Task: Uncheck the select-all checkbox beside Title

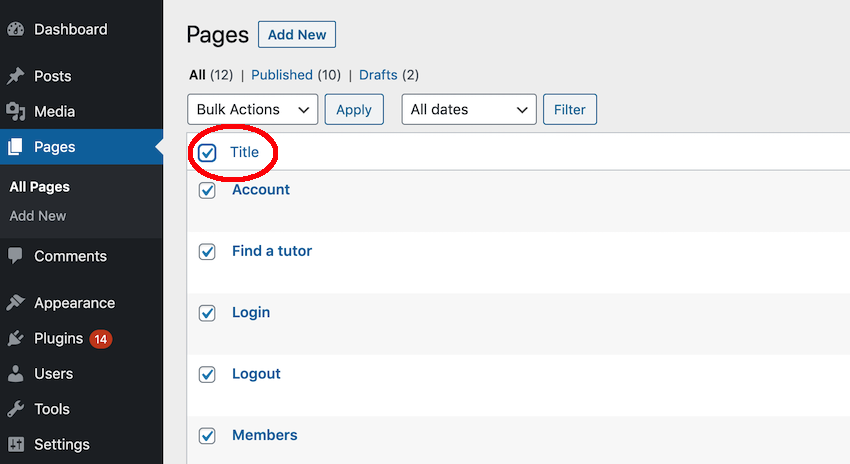Action: point(207,153)
